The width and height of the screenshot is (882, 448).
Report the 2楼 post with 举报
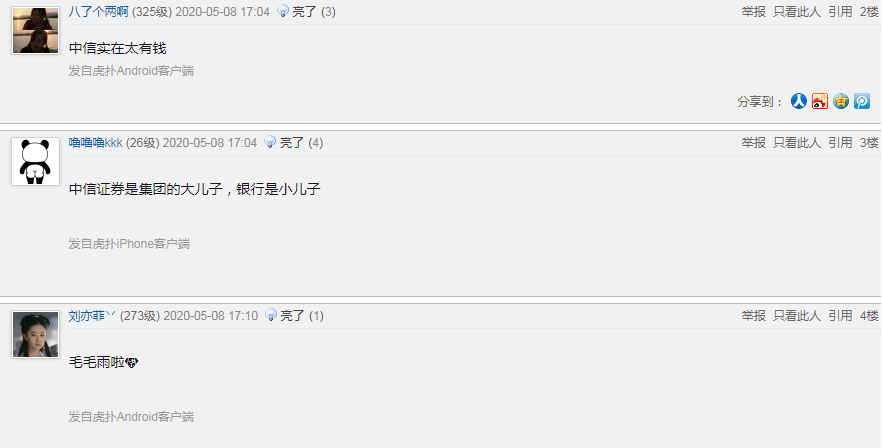pyautogui.click(x=754, y=12)
